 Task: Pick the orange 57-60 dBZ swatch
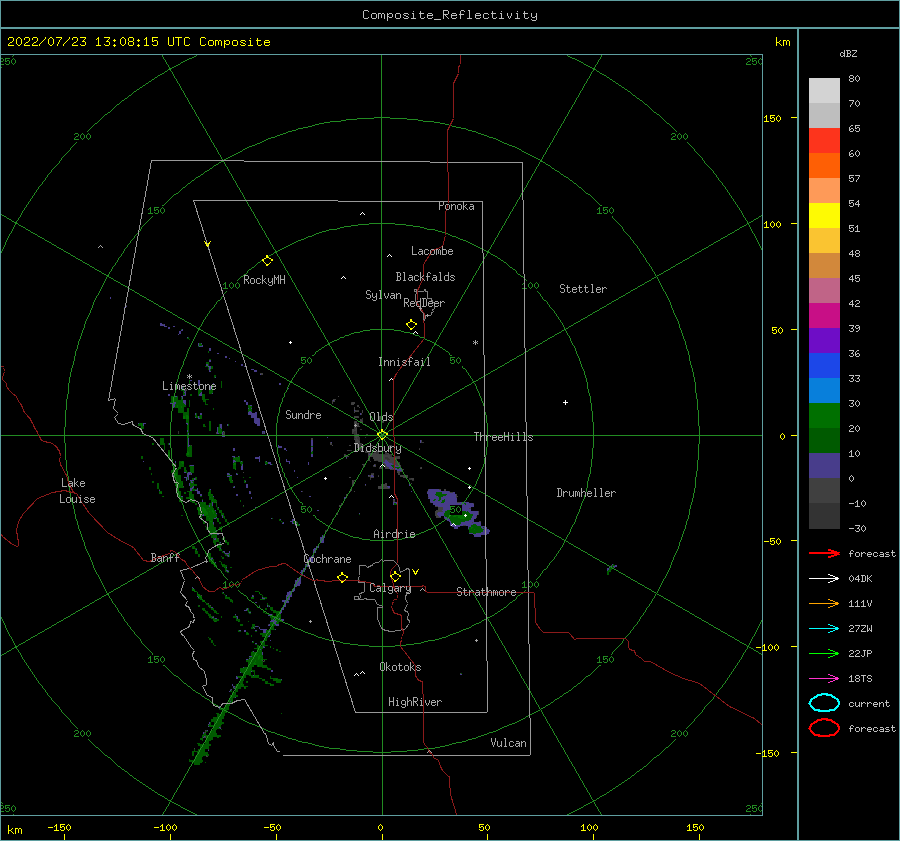[824, 166]
